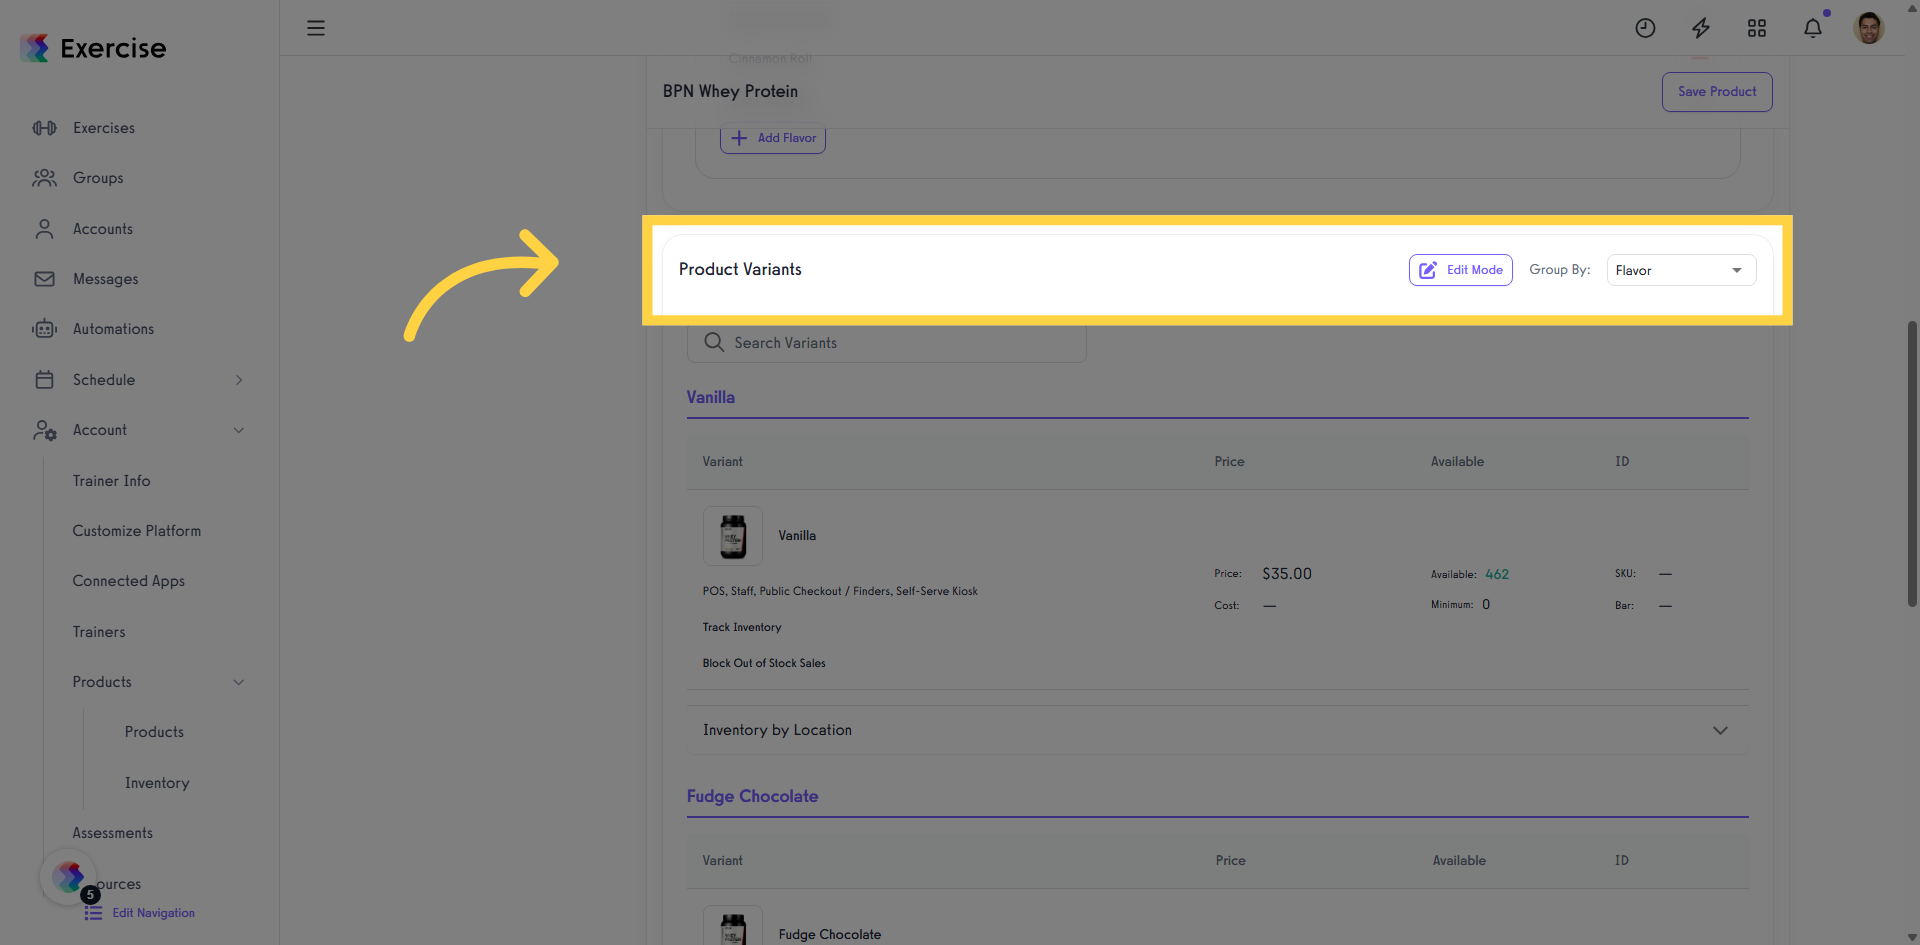Focus the Search Variants field
This screenshot has height=945, width=1920.
coord(887,343)
